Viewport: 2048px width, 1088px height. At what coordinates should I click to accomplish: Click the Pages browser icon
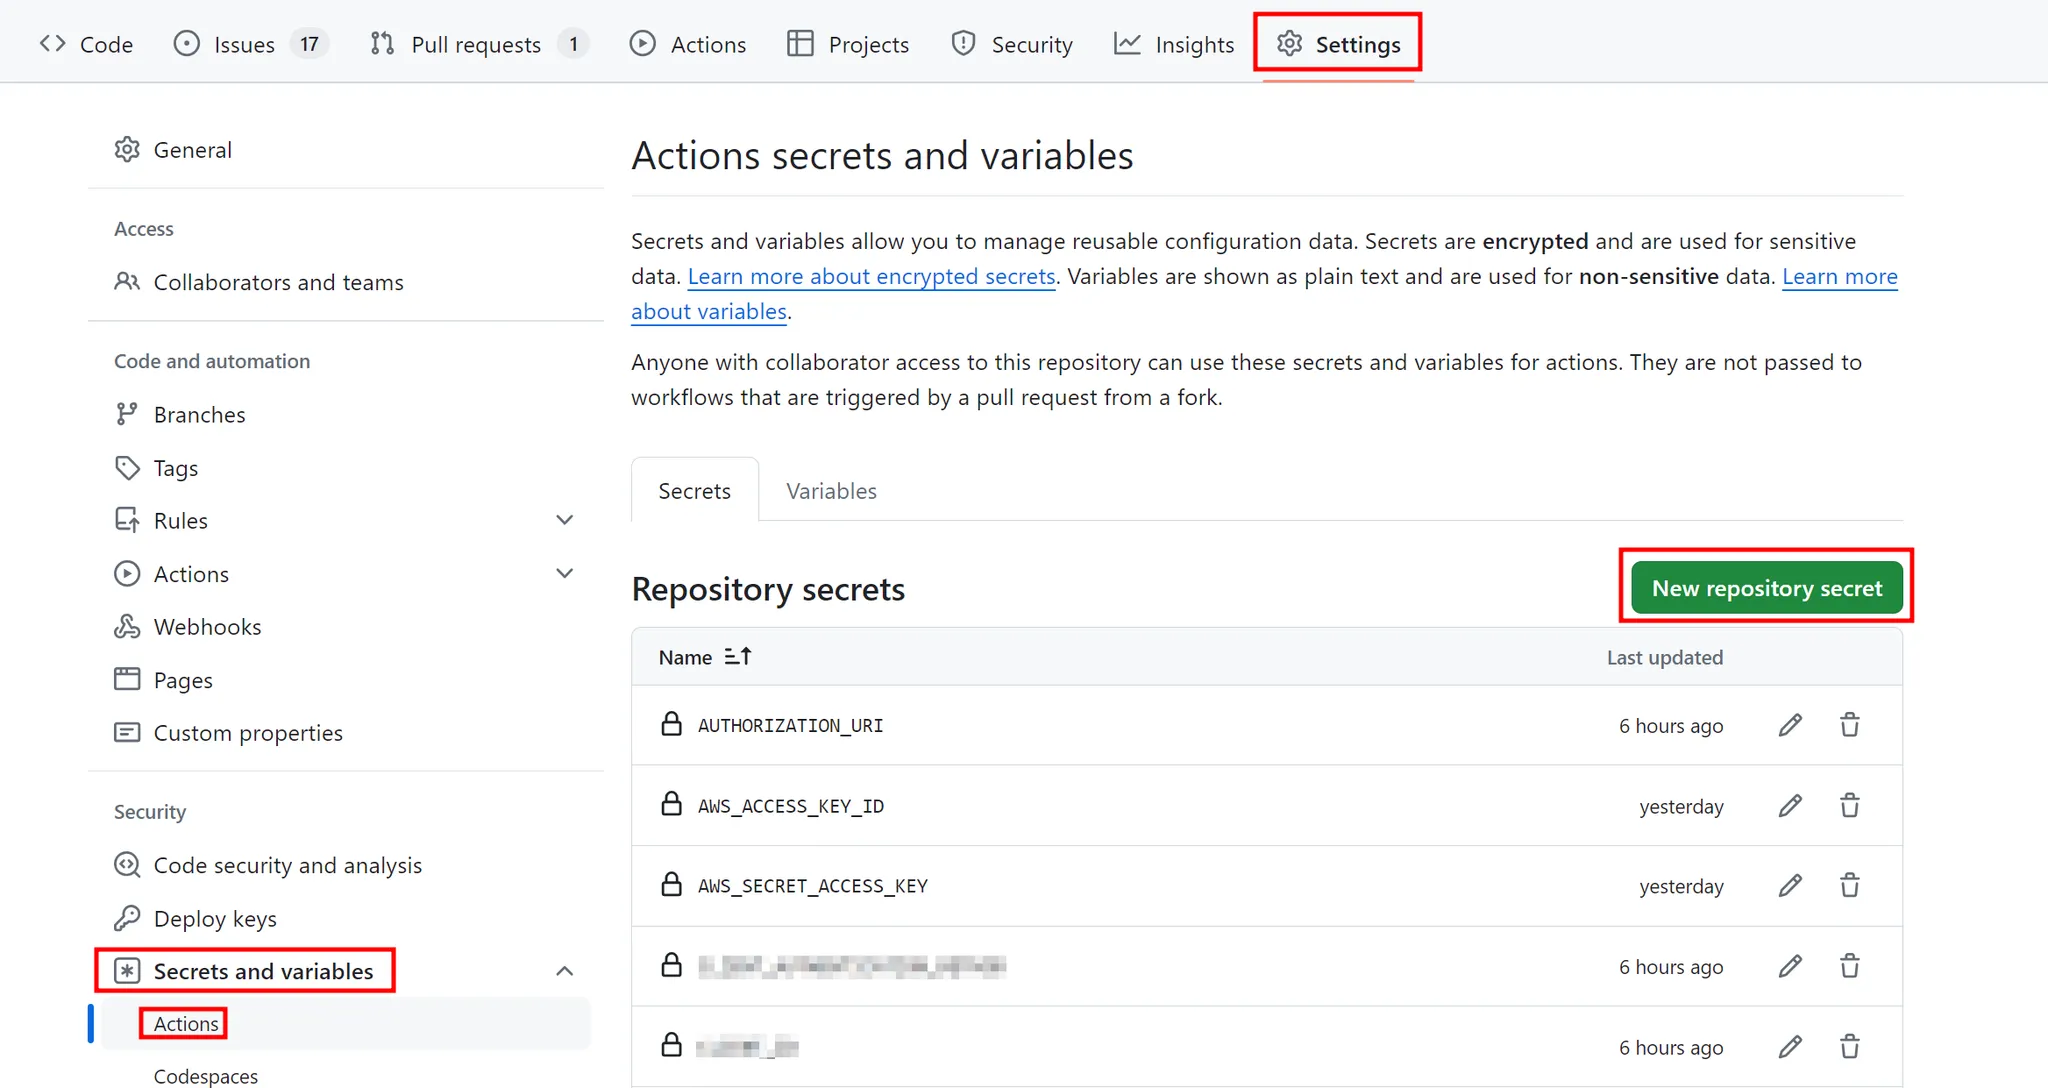click(127, 679)
